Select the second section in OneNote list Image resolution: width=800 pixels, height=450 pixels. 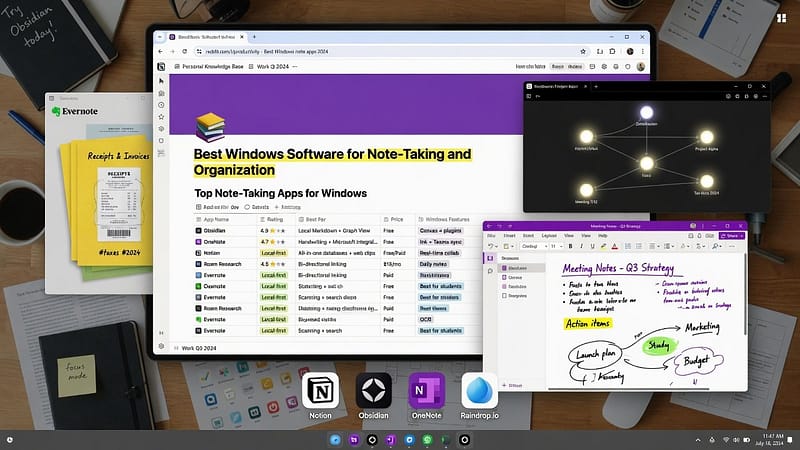click(x=521, y=277)
